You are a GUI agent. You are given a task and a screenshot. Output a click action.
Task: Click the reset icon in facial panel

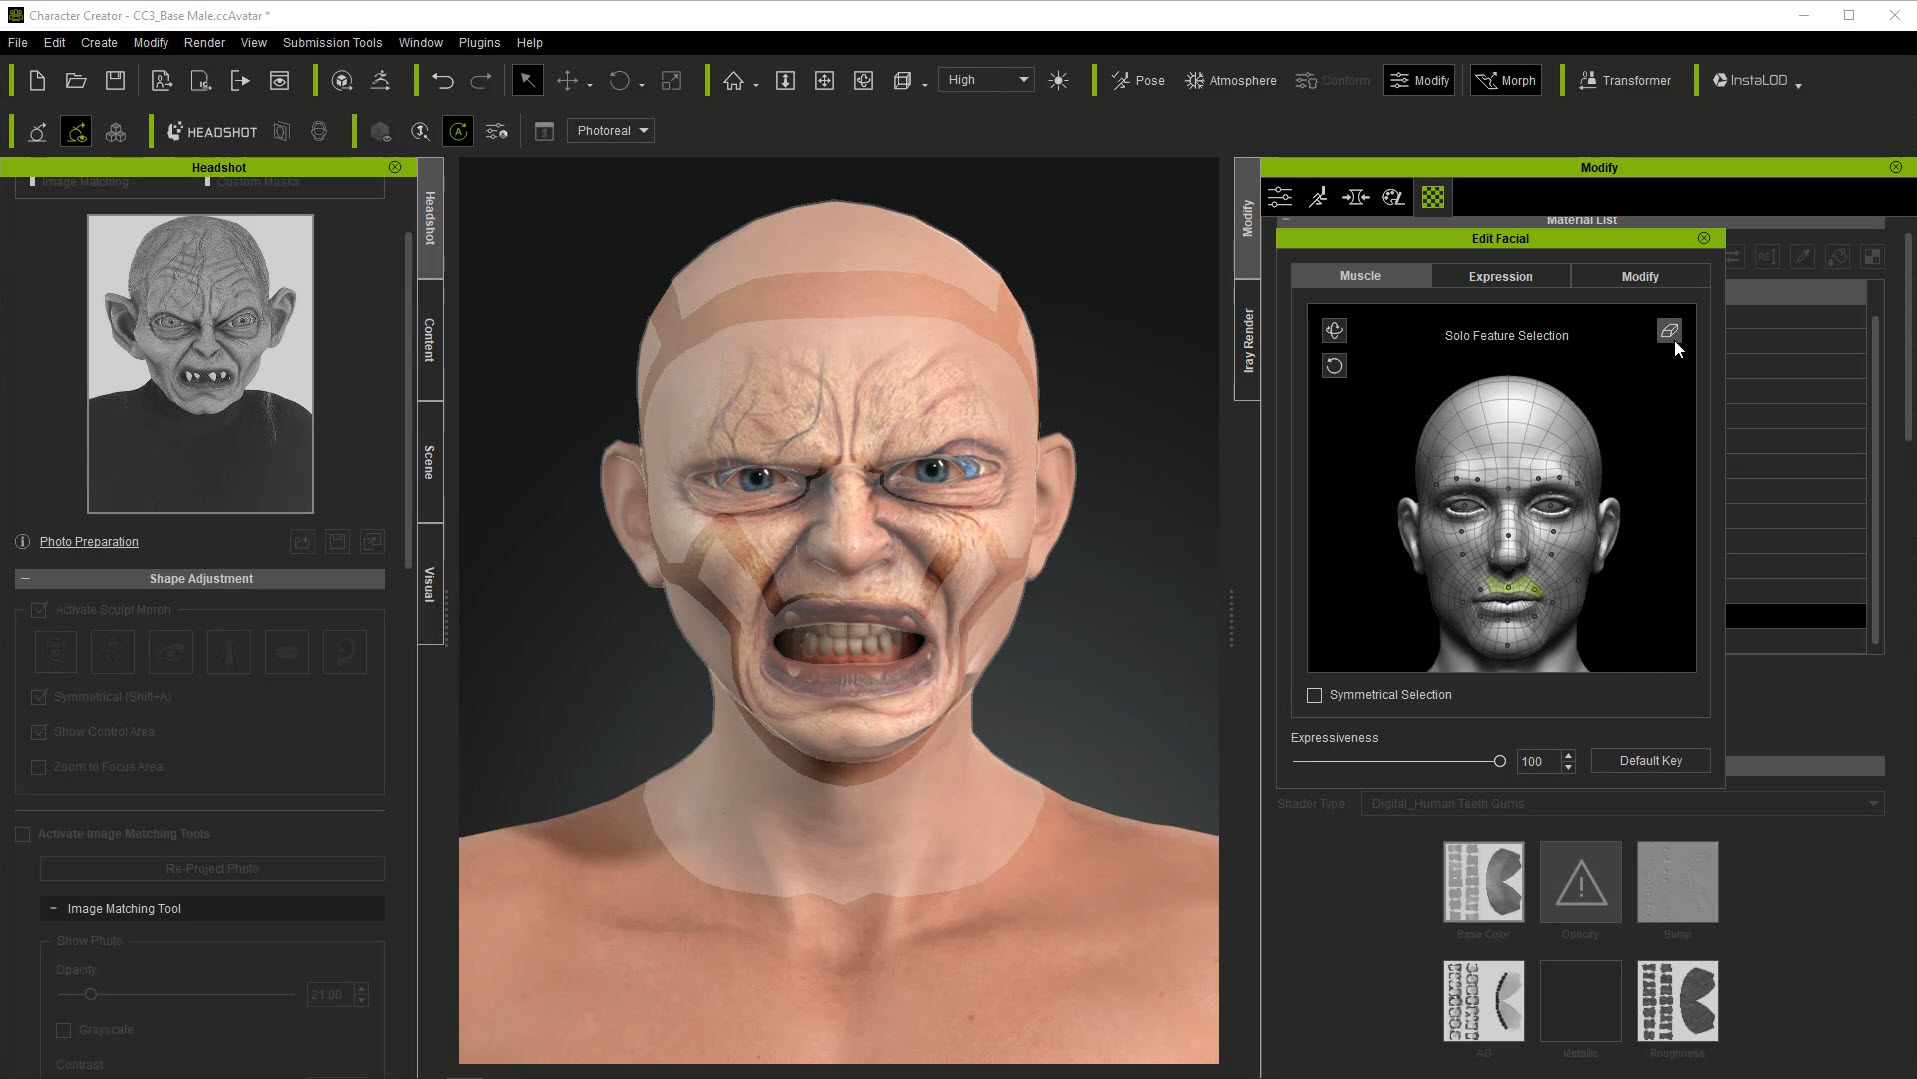point(1334,366)
